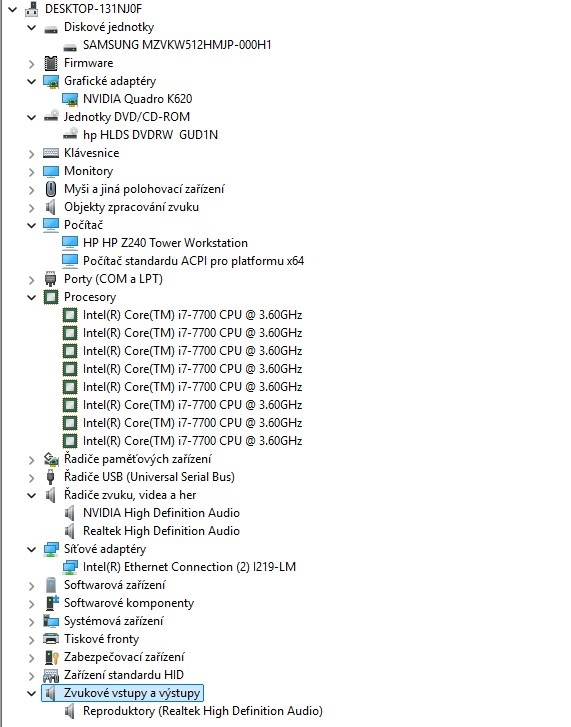Expand the Firmware category

(x=31, y=64)
